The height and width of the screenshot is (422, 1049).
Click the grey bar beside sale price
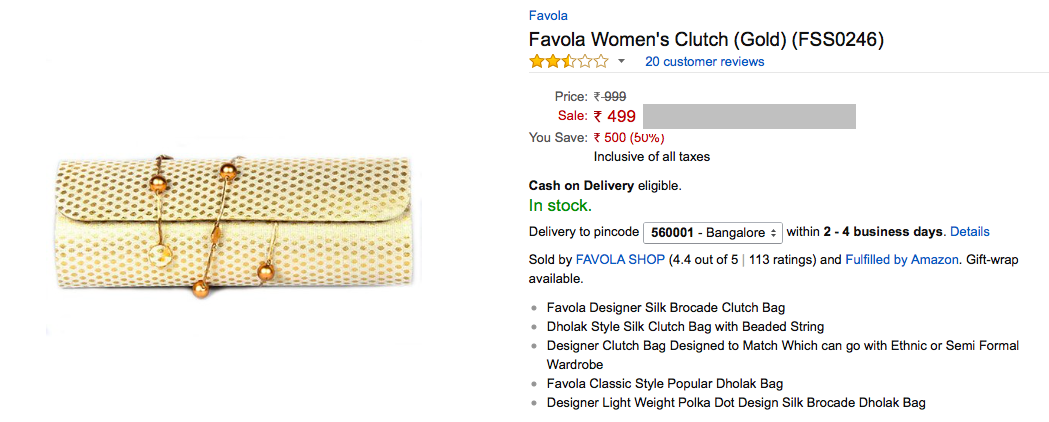pos(749,116)
